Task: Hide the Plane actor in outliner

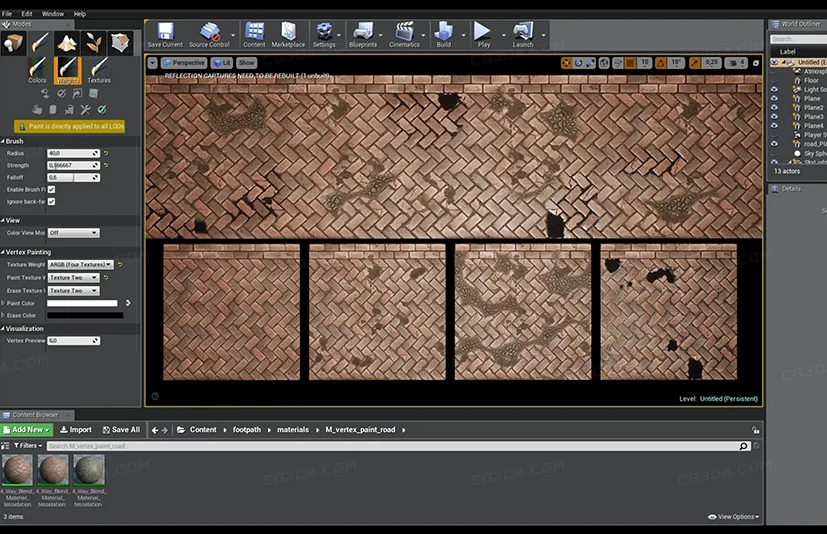Action: coord(774,98)
